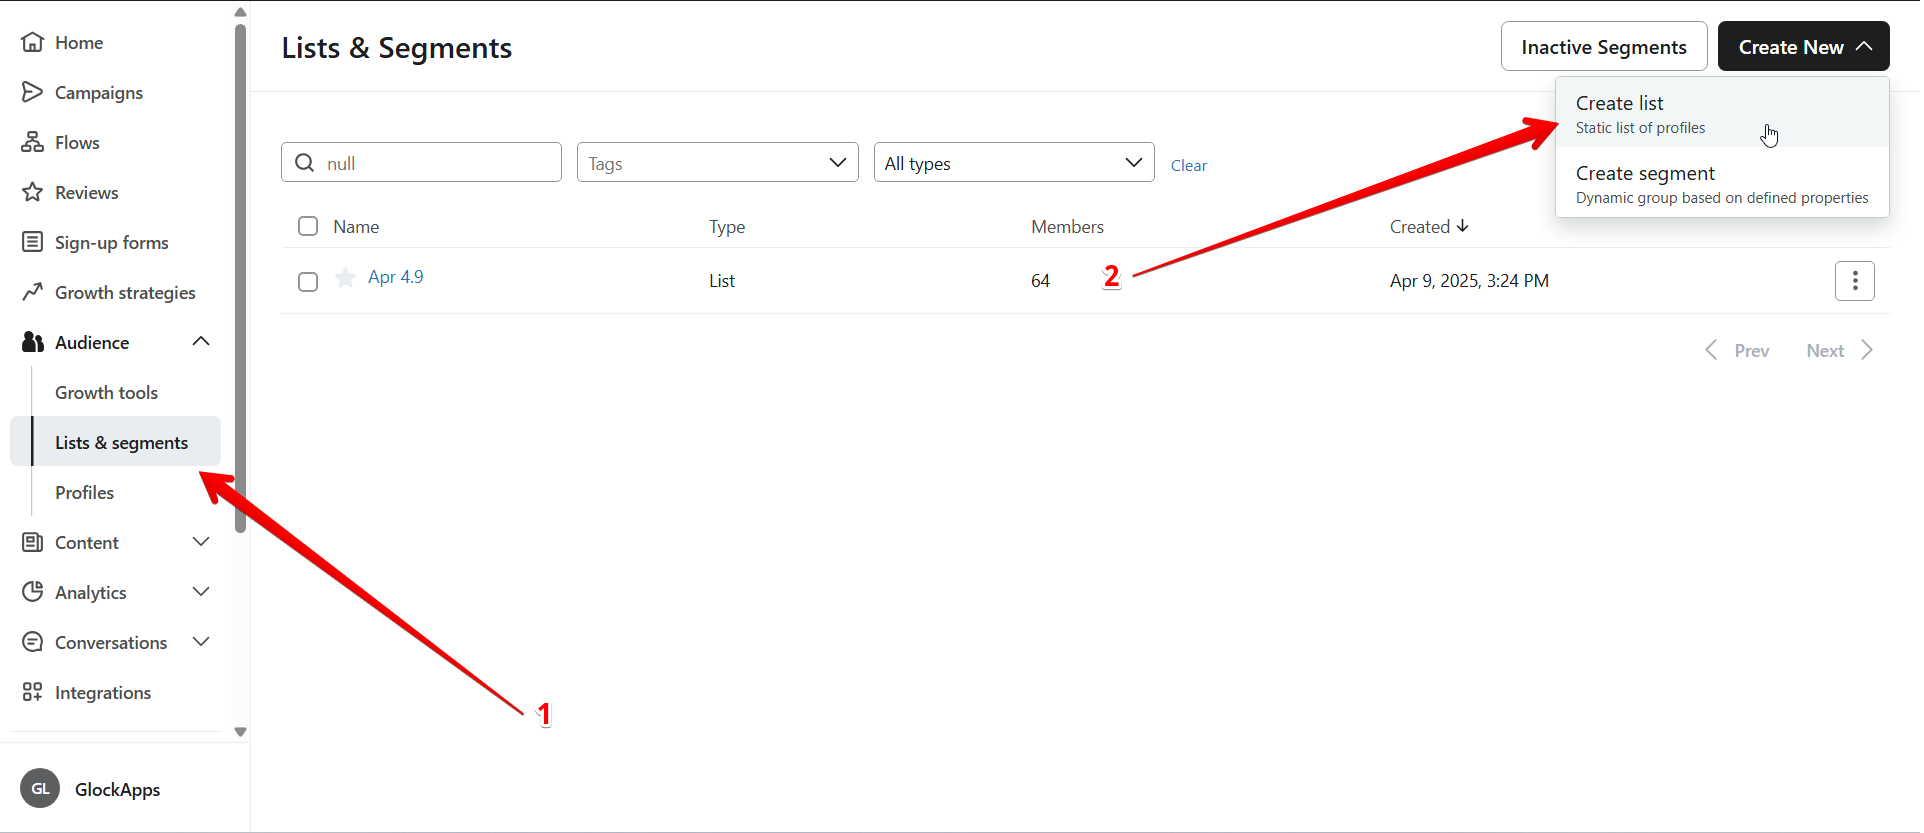The image size is (1924, 833).
Task: Choose Create list menu option
Action: coord(1722,114)
